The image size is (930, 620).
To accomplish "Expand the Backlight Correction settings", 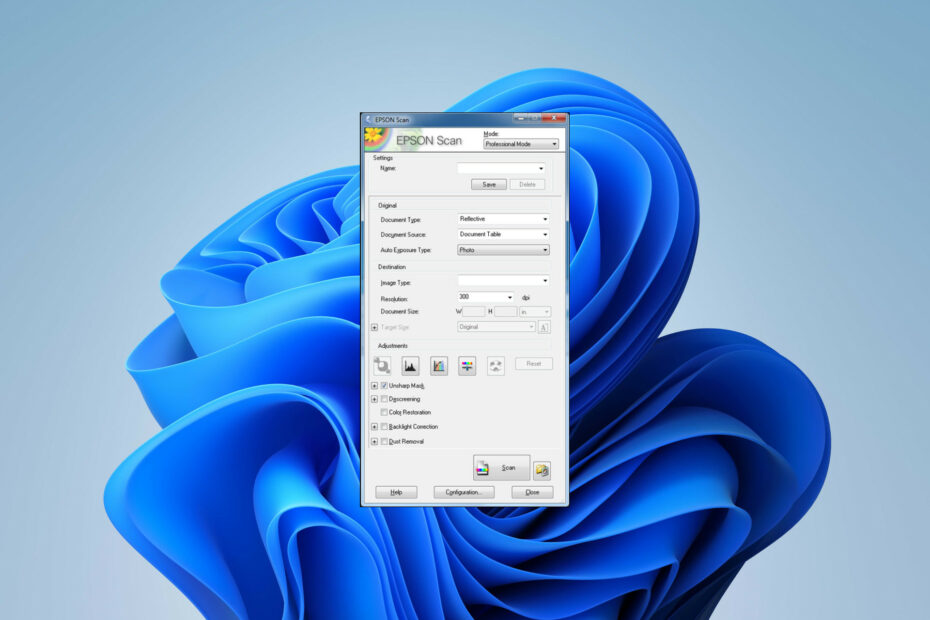I will pos(374,427).
